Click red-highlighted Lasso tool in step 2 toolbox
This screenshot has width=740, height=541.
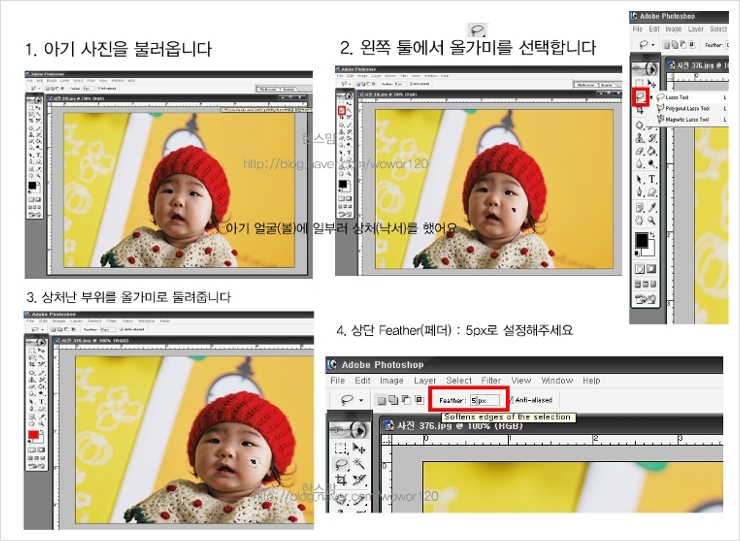[x=341, y=110]
